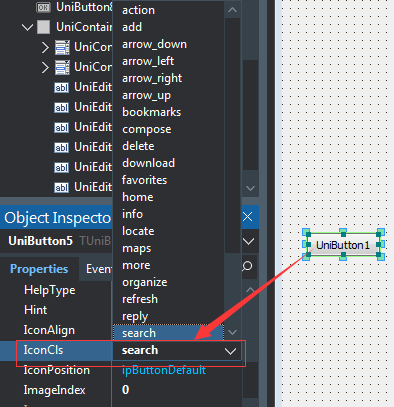Screen dimensions: 394x407
Task: Choose 'bookmarks' in the dropdown list
Action: [152, 112]
